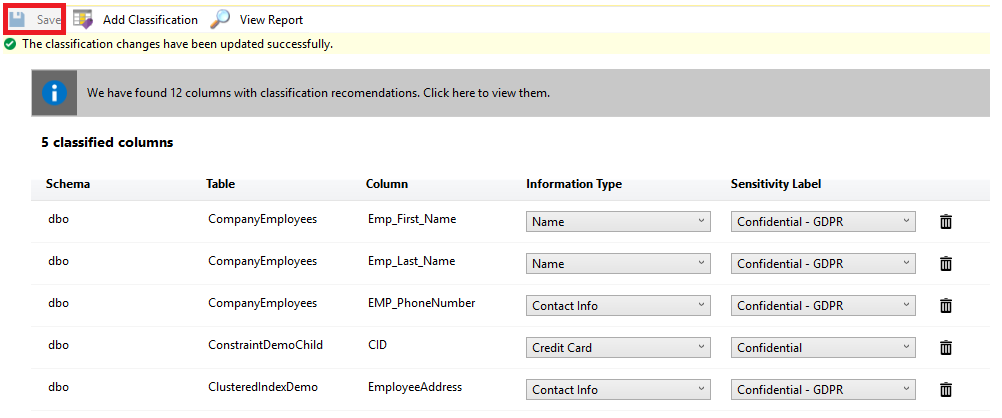Delete the EmployeeAddress classification row
The height and width of the screenshot is (418, 1002).
946,390
